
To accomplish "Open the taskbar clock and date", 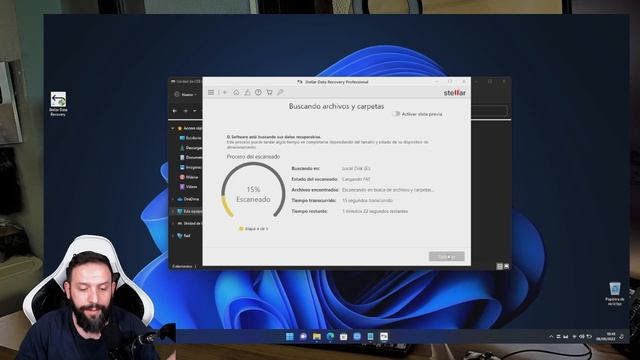I will point(606,337).
